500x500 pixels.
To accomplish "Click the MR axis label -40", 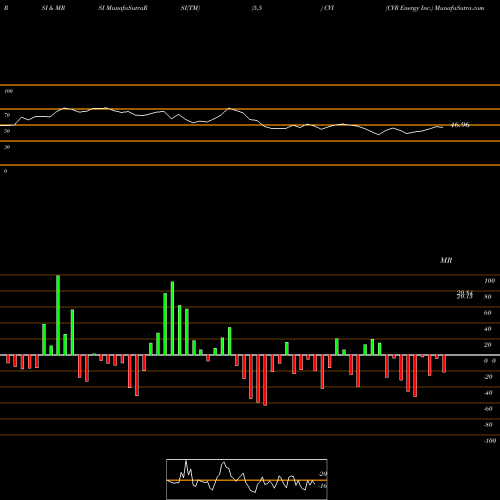I will click(488, 393).
